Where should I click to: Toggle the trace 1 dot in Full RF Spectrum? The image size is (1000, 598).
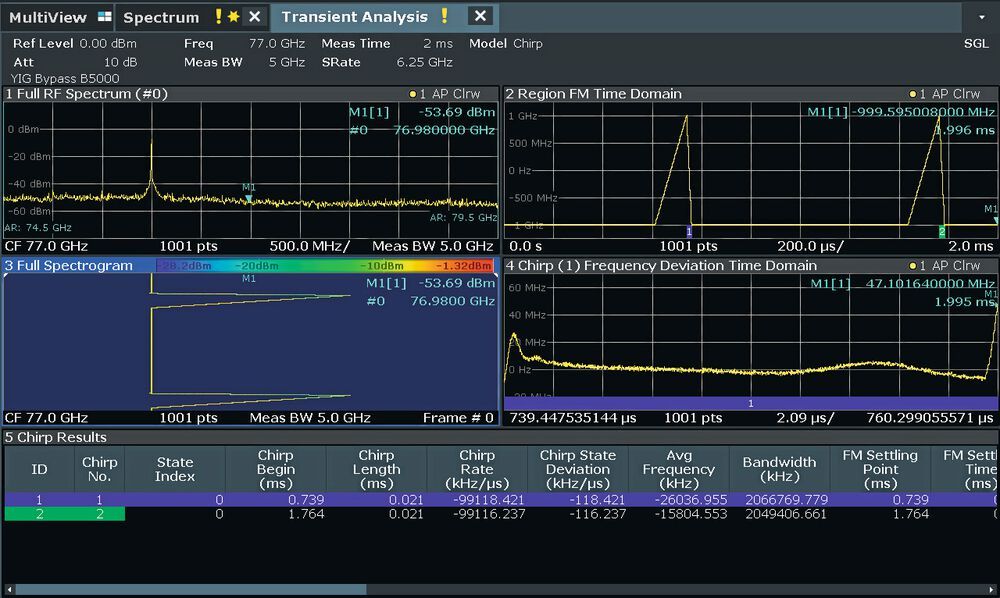[x=411, y=93]
